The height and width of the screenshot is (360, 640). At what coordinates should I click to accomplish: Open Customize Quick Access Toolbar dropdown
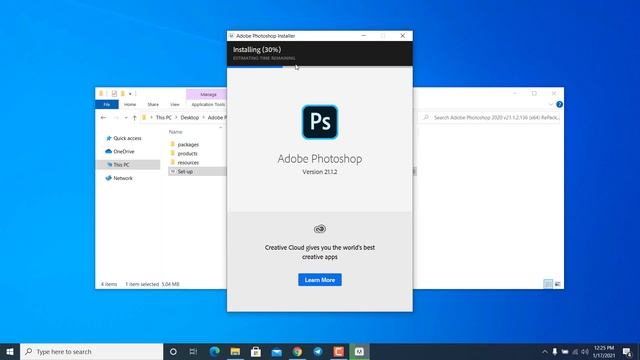(x=130, y=94)
